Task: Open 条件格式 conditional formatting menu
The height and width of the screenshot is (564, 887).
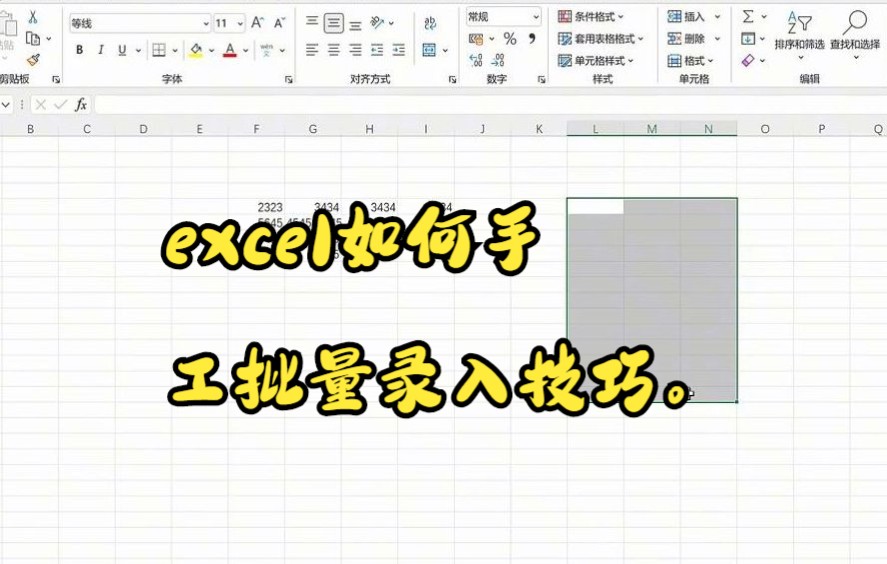Action: (x=591, y=16)
